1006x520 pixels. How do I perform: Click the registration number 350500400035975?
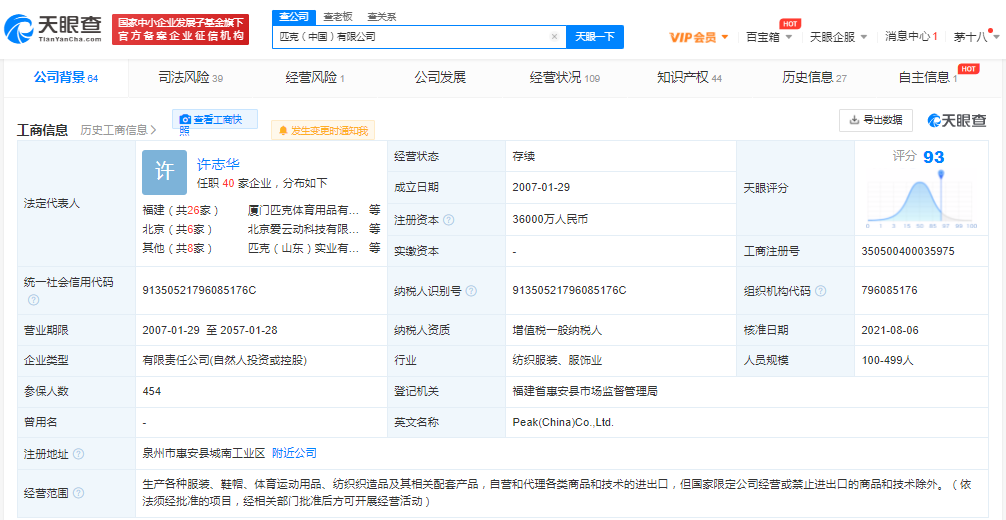click(x=908, y=251)
